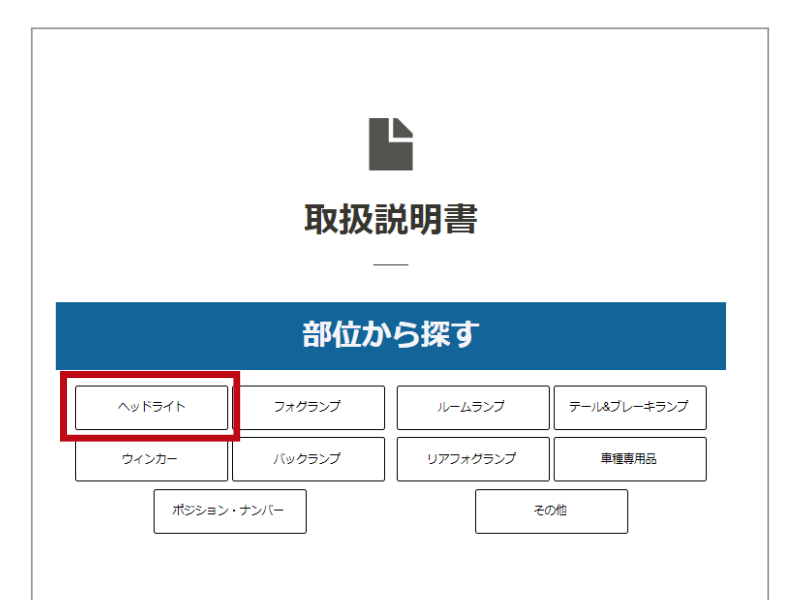Click the document icon above the title
This screenshot has height=600, width=800.
coord(390,144)
